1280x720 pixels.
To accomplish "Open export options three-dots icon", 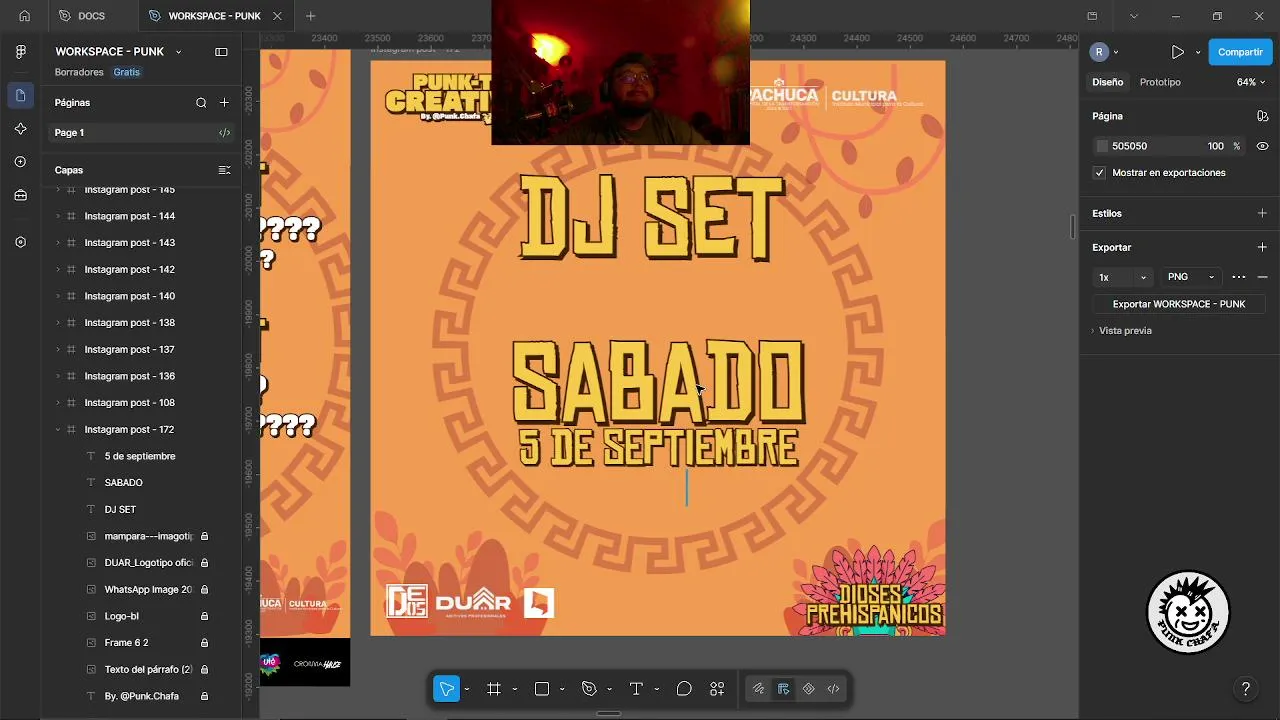I will pyautogui.click(x=1239, y=277).
